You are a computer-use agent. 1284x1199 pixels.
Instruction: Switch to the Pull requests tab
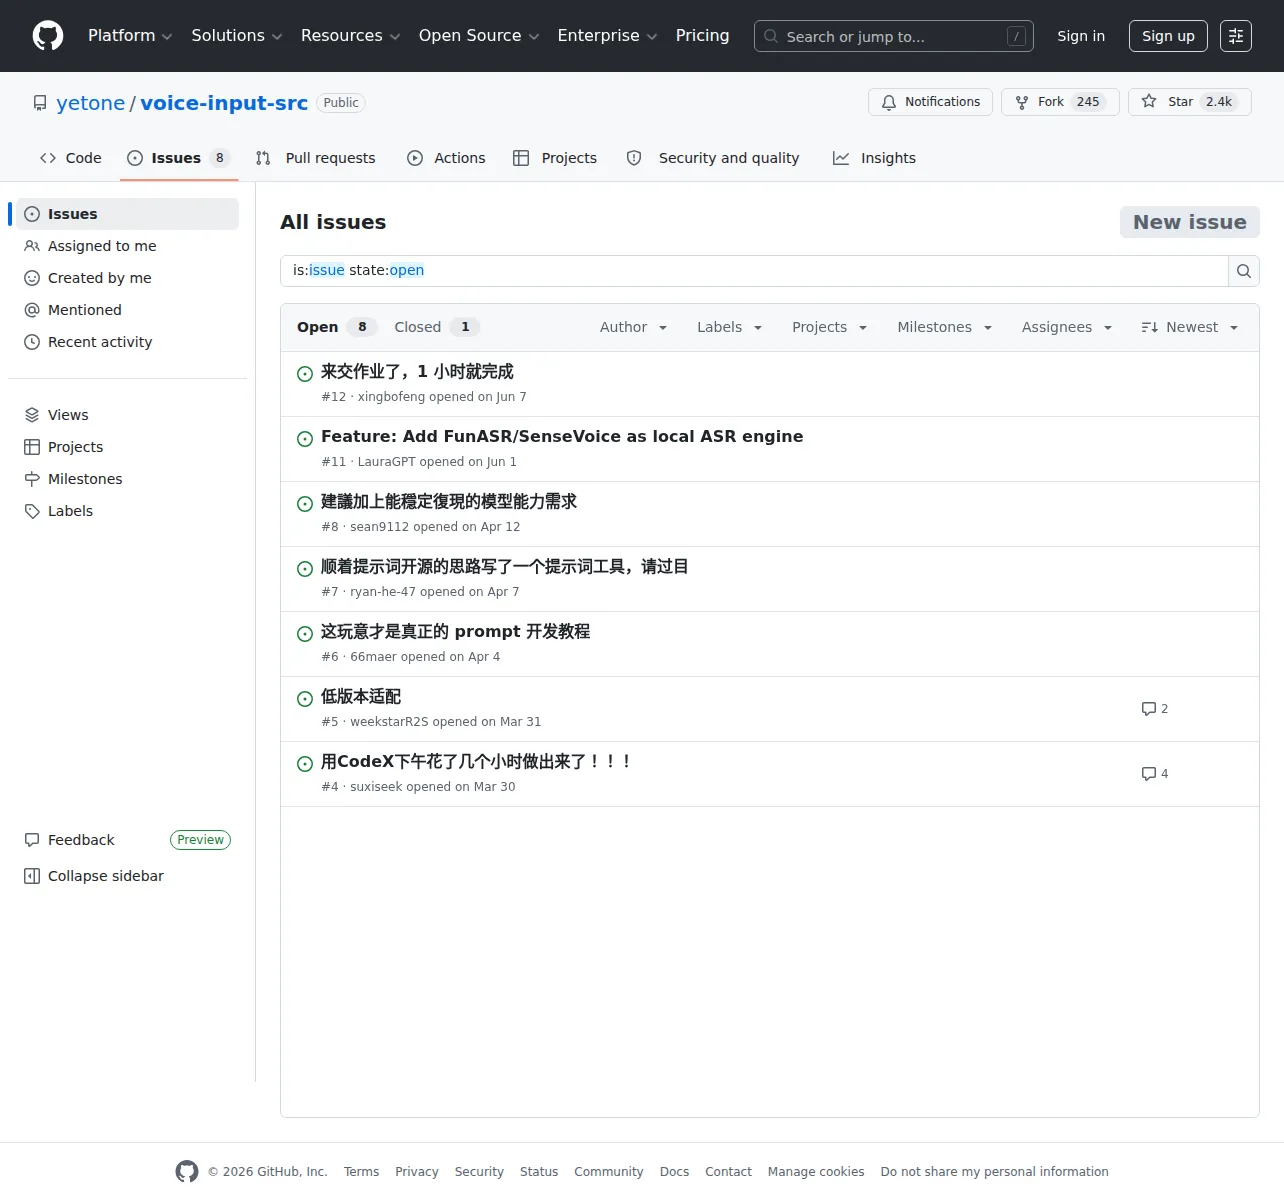(x=316, y=158)
